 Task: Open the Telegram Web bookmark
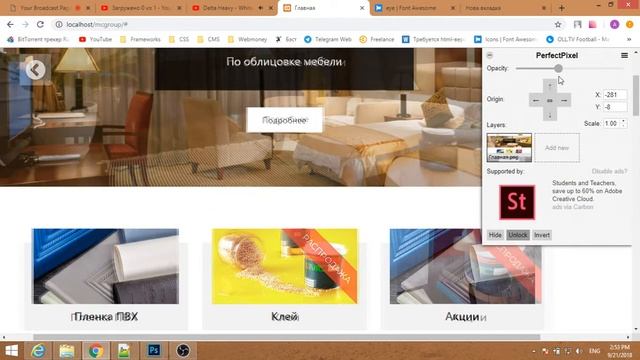(x=328, y=39)
